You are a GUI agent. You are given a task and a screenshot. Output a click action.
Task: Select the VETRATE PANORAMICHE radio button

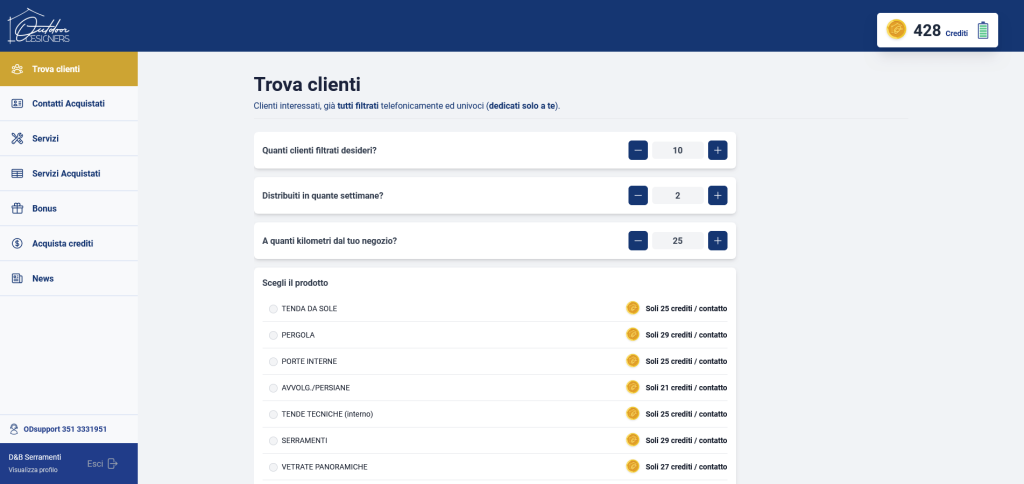pyautogui.click(x=273, y=468)
